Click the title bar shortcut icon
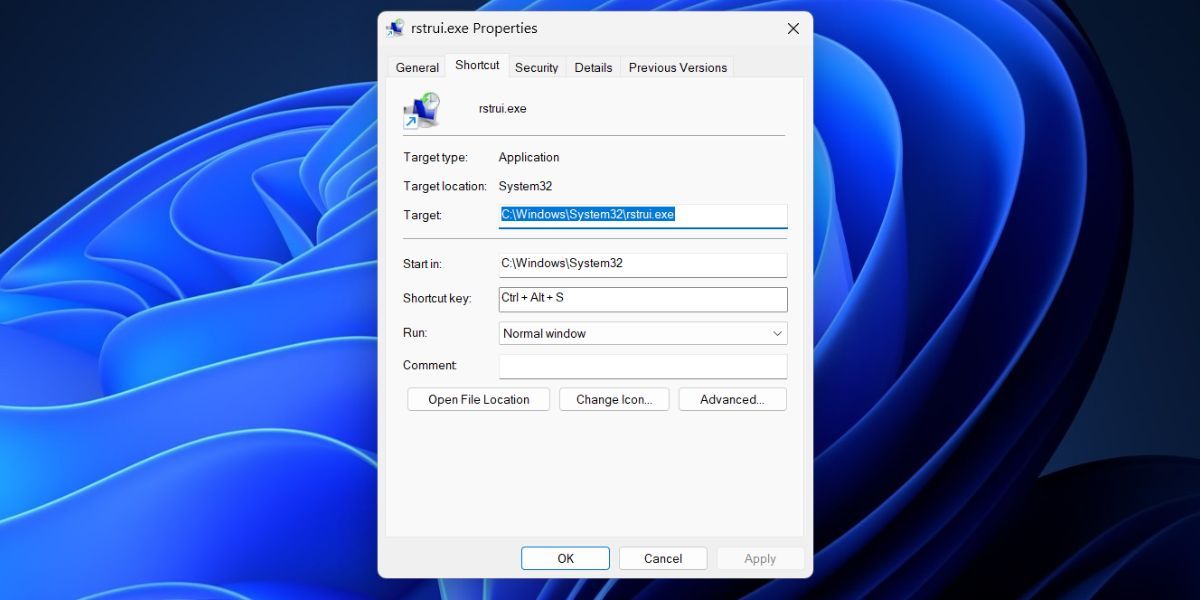This screenshot has width=1200, height=600. (395, 28)
